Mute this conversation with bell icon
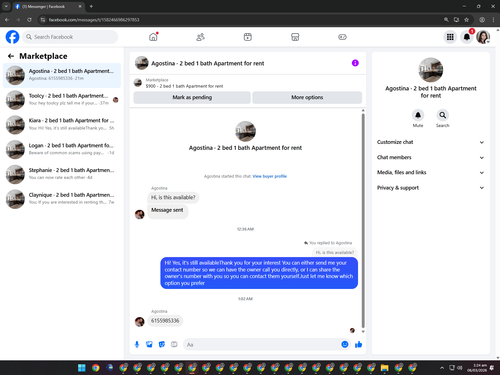500x375 pixels. [x=418, y=115]
